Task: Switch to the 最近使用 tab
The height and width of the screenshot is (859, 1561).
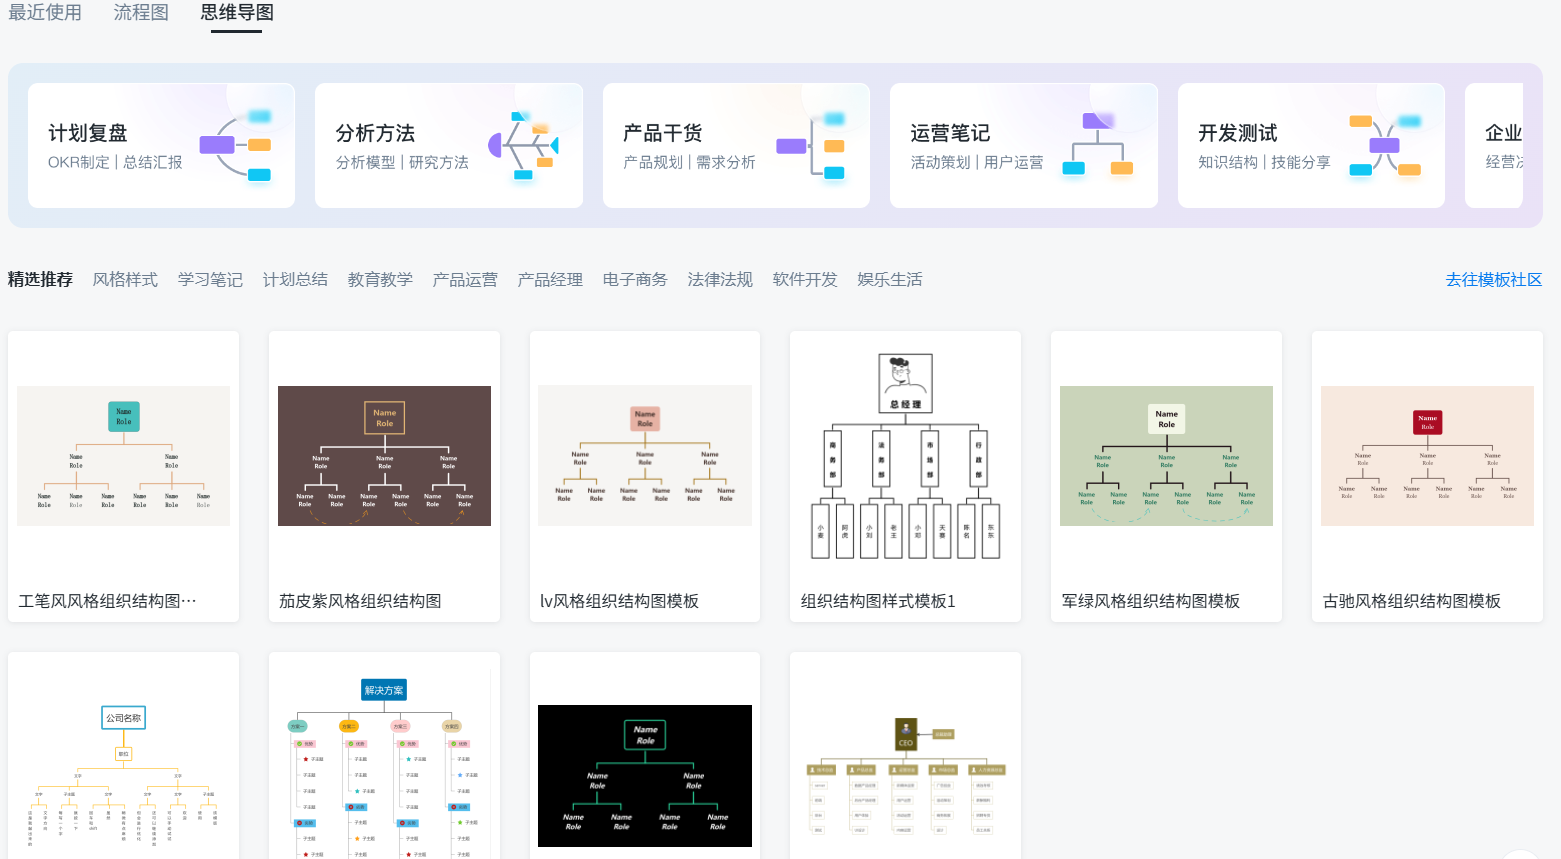Action: [x=45, y=13]
